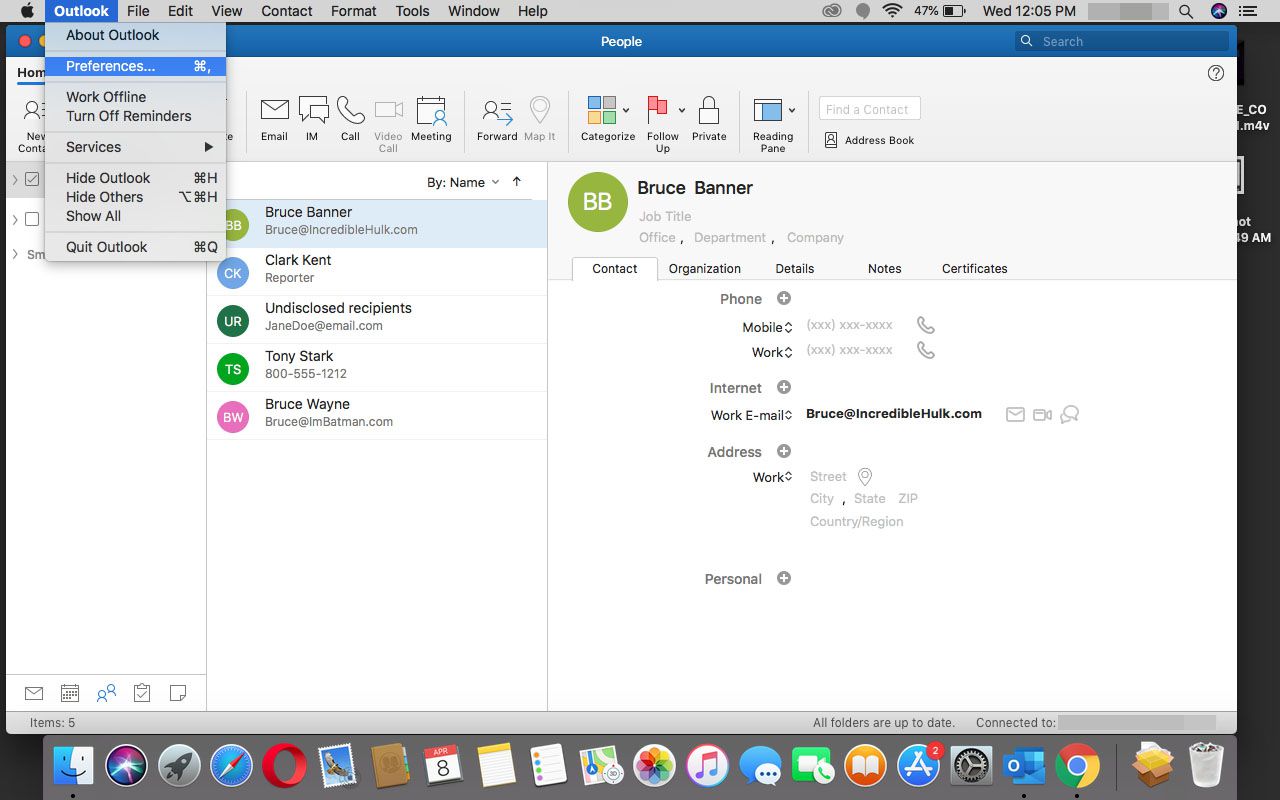
Task: Select Hide Others menu item
Action: [x=135, y=197]
